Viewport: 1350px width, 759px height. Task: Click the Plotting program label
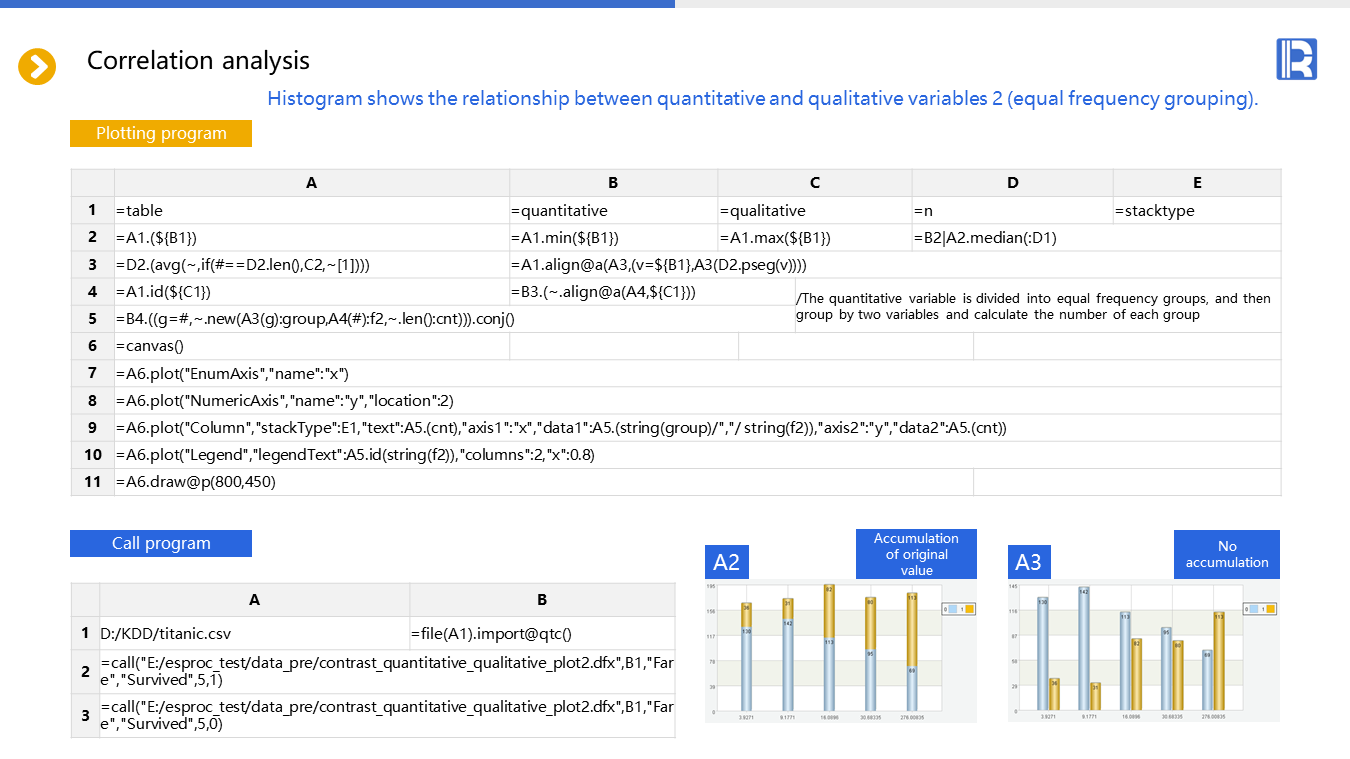pyautogui.click(x=161, y=133)
